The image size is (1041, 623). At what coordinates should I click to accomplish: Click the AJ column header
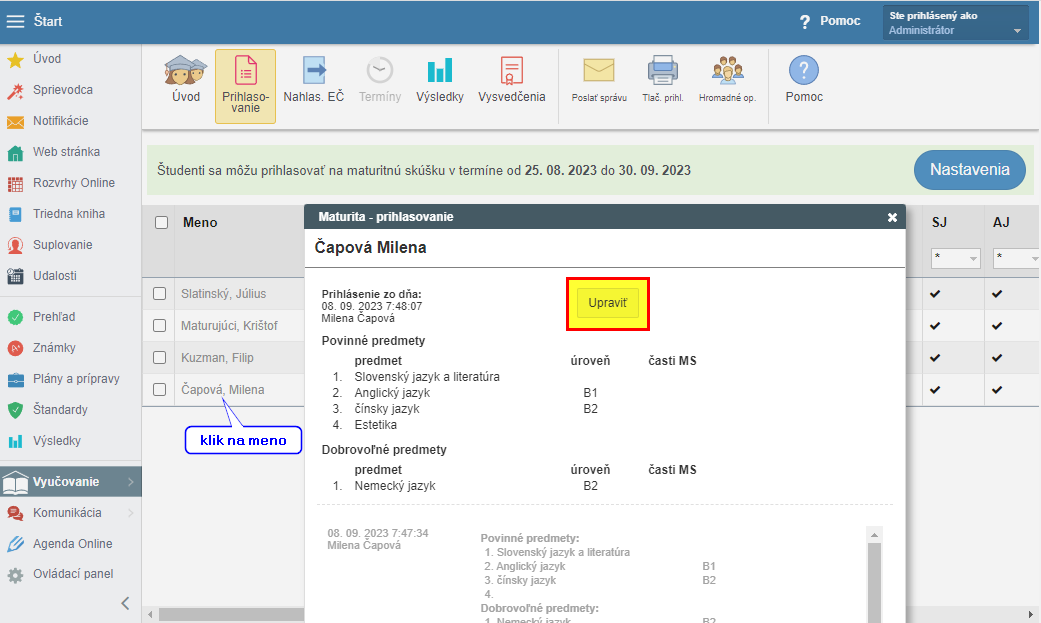1001,222
